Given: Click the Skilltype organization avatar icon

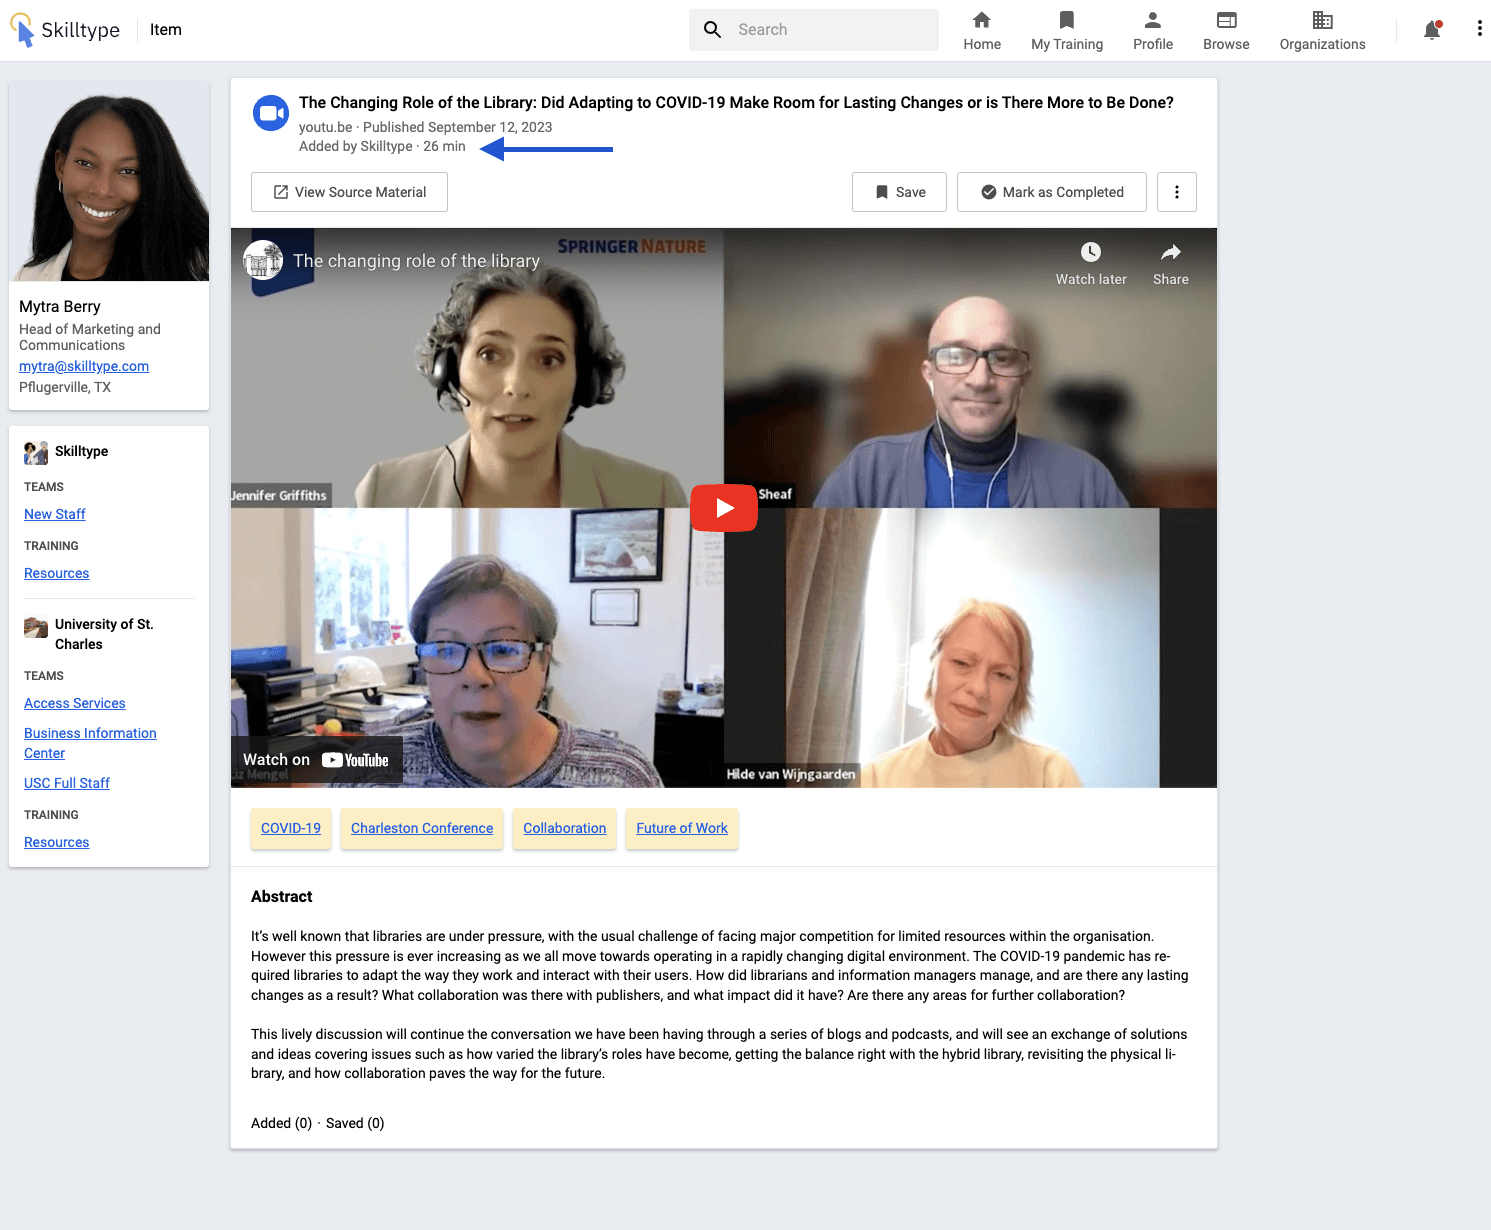Looking at the screenshot, I should pos(36,453).
